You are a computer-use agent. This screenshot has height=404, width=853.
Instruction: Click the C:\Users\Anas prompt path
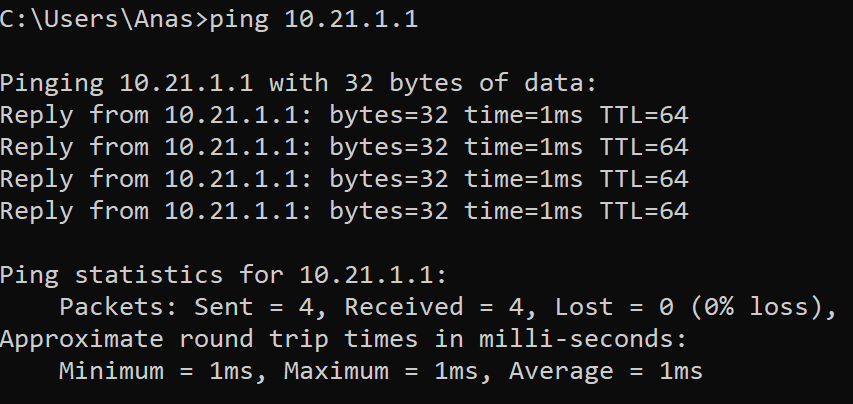[x=100, y=20]
